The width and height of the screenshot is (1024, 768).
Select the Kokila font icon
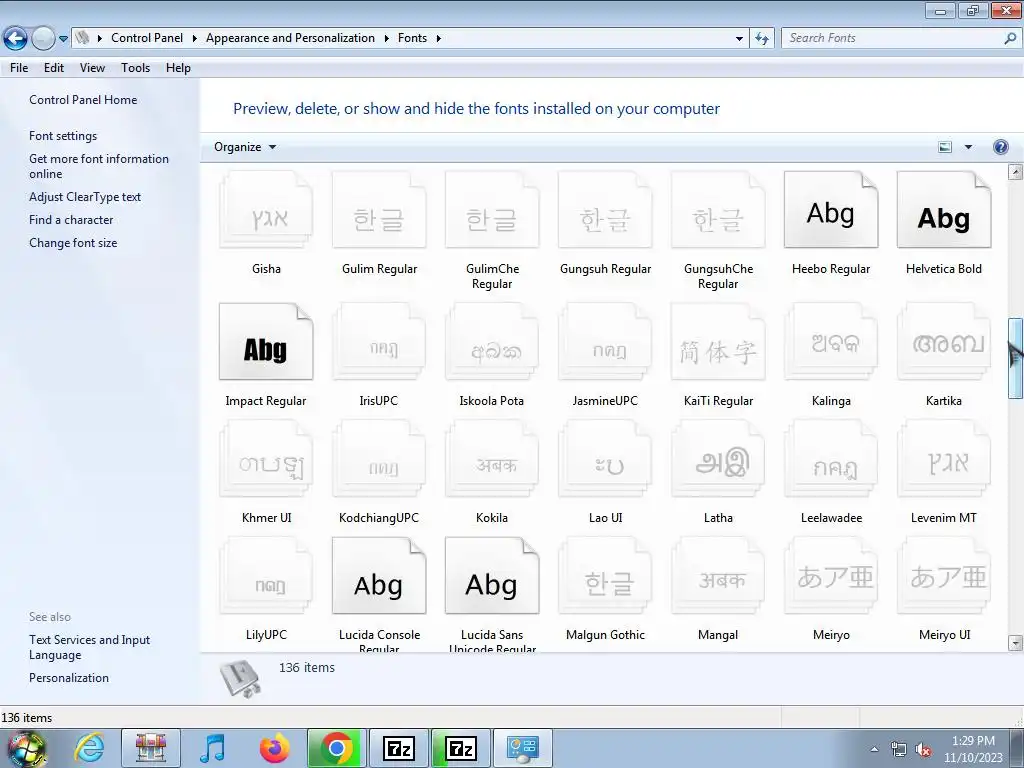(x=492, y=459)
